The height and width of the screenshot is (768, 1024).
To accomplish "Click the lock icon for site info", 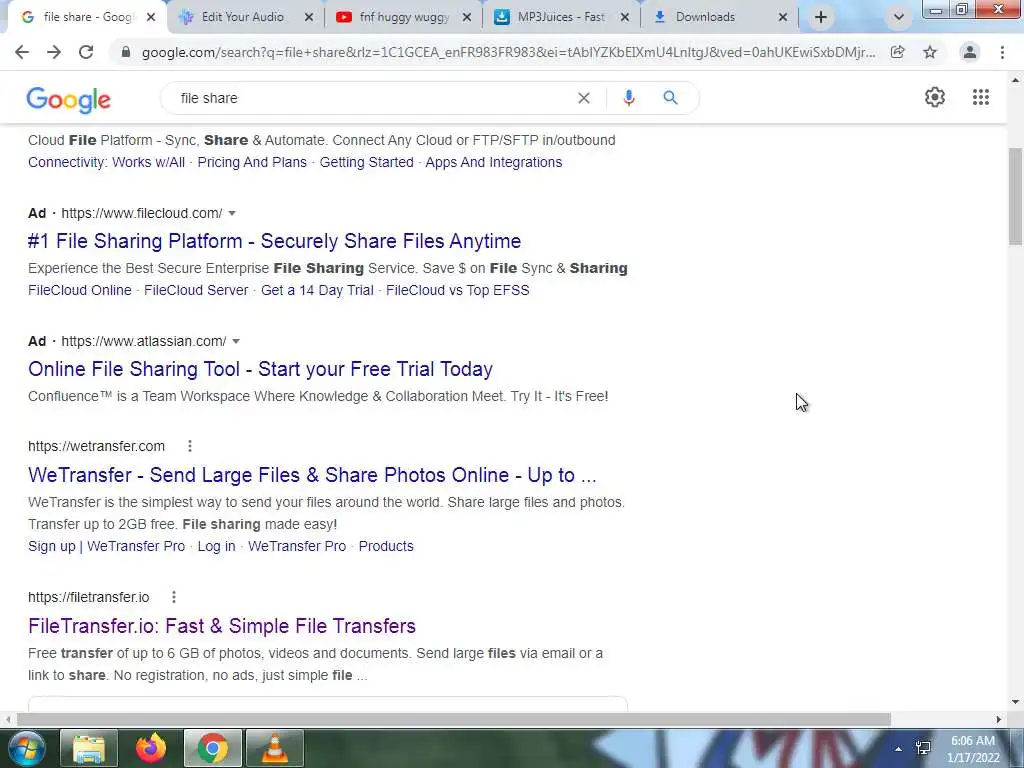I will [x=126, y=52].
